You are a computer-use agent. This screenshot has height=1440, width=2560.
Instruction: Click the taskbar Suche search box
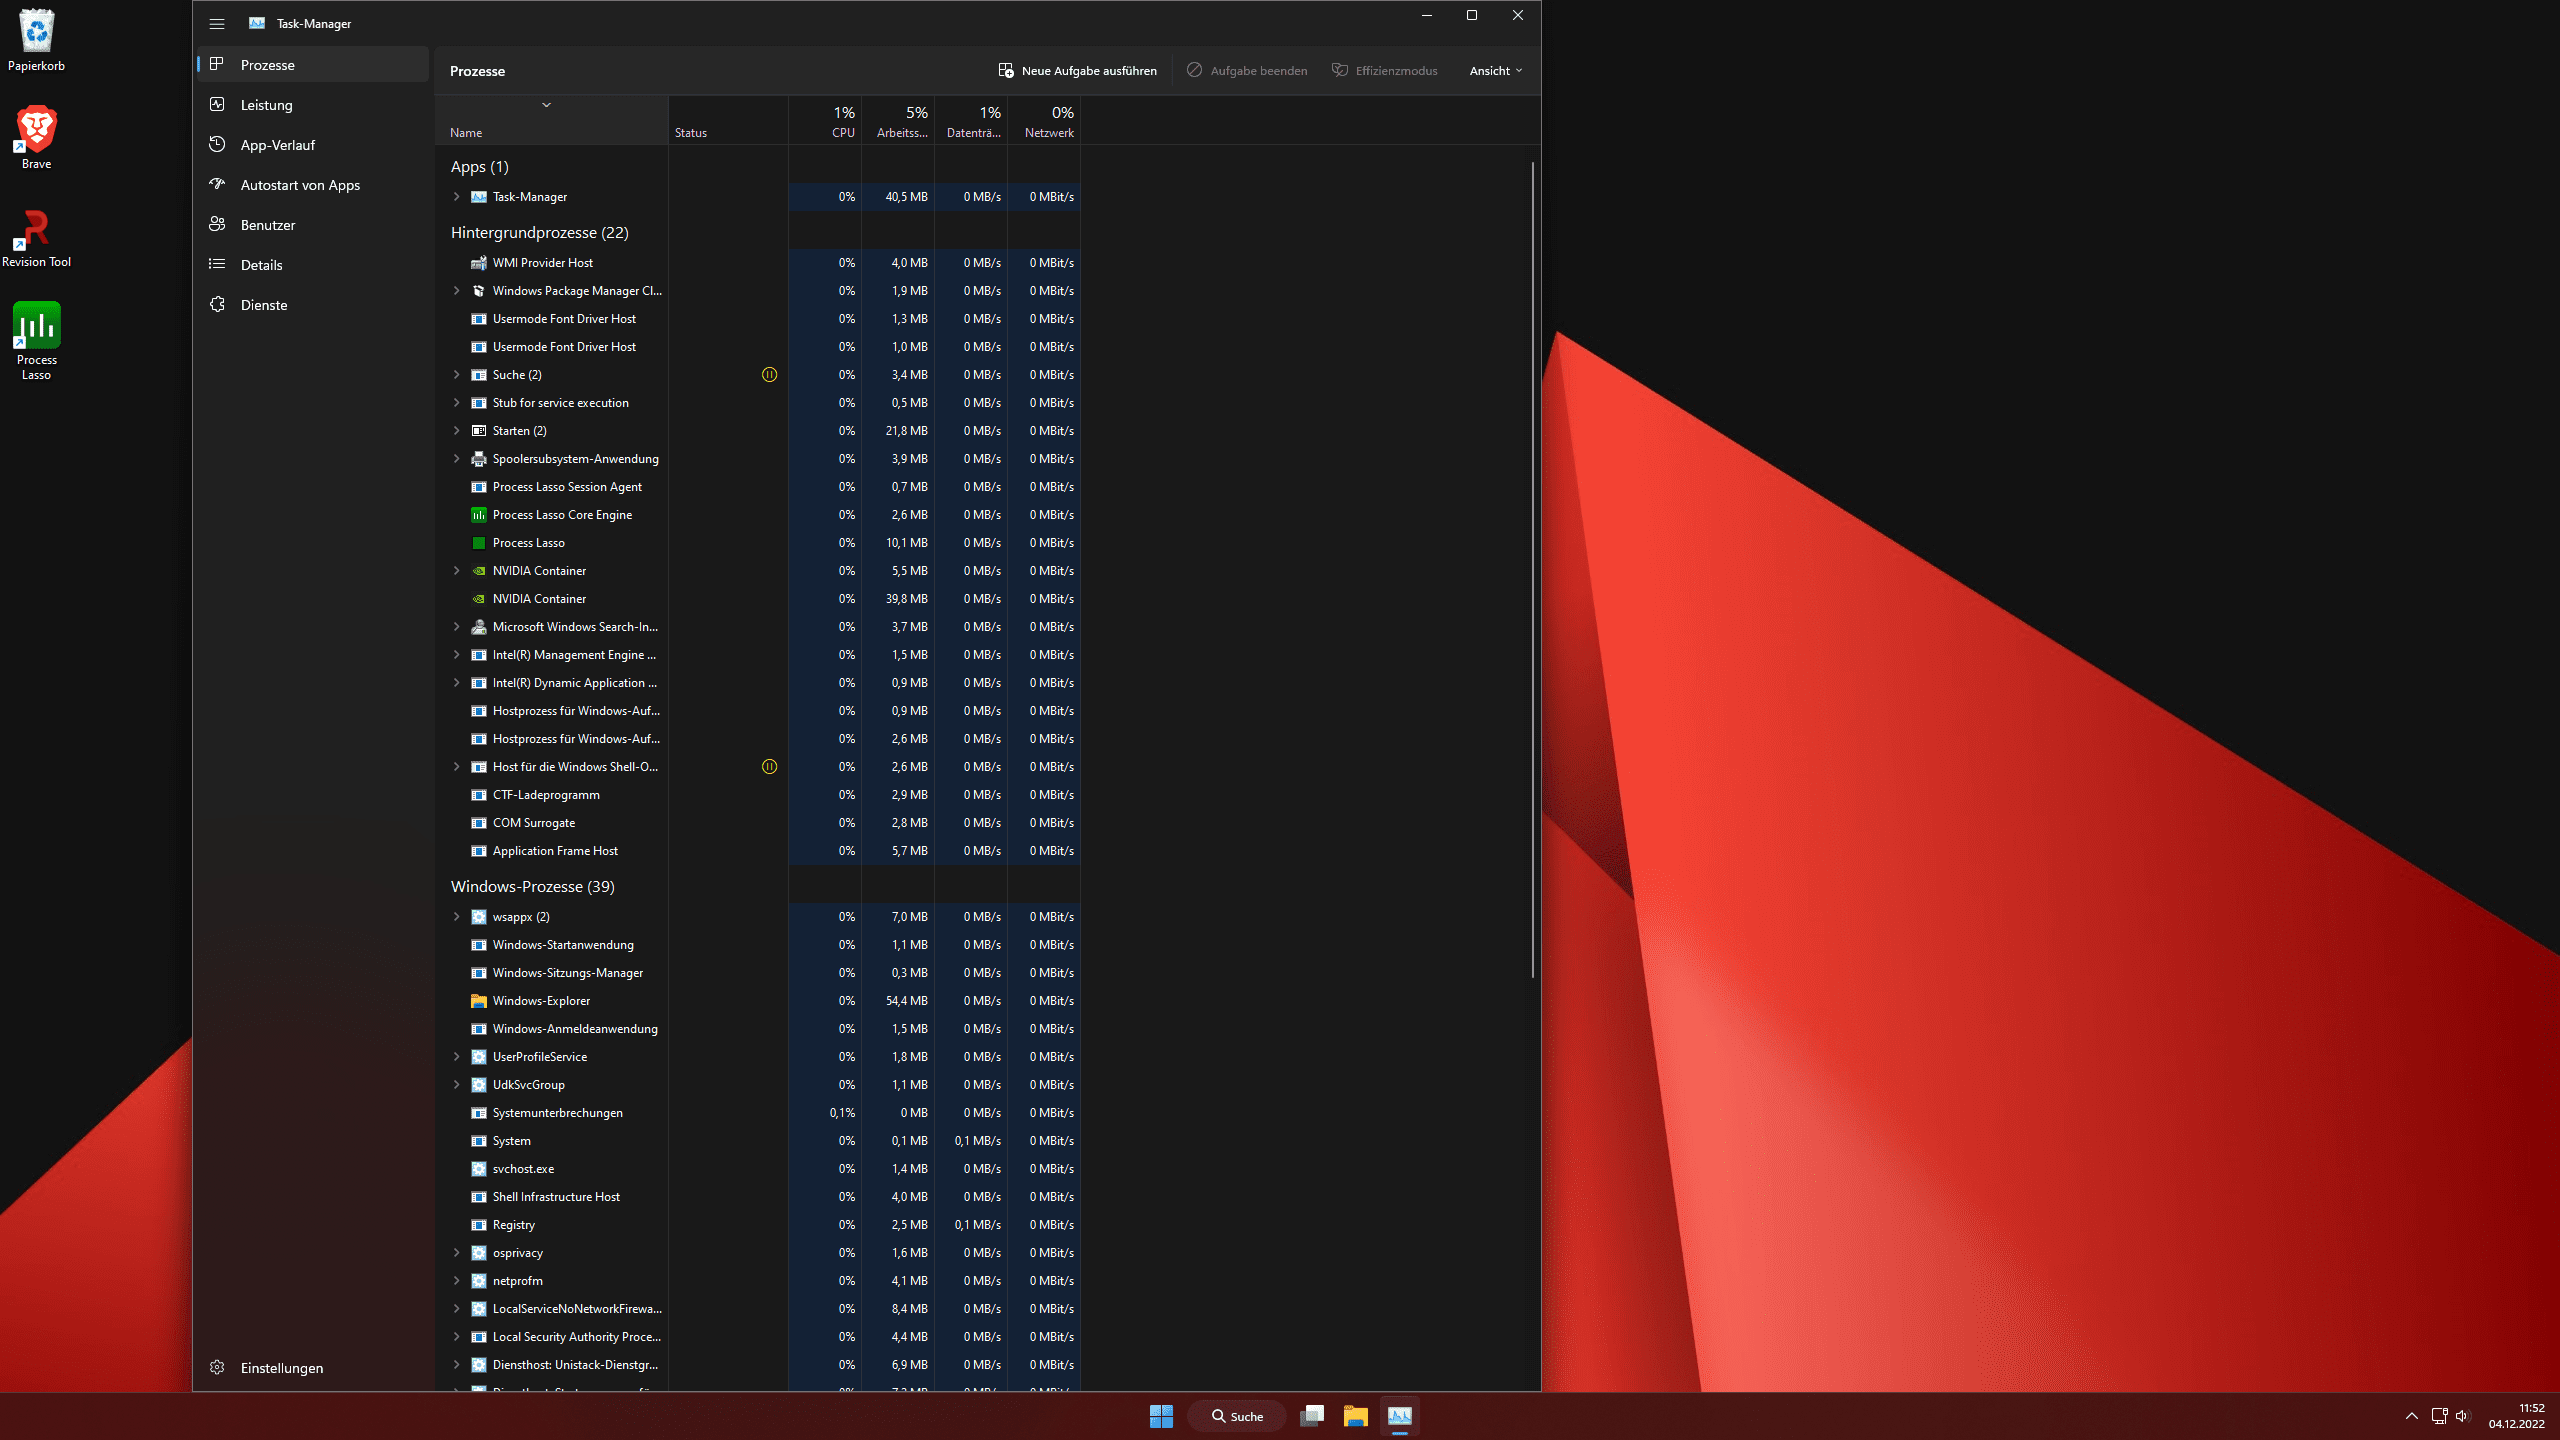(1237, 1416)
